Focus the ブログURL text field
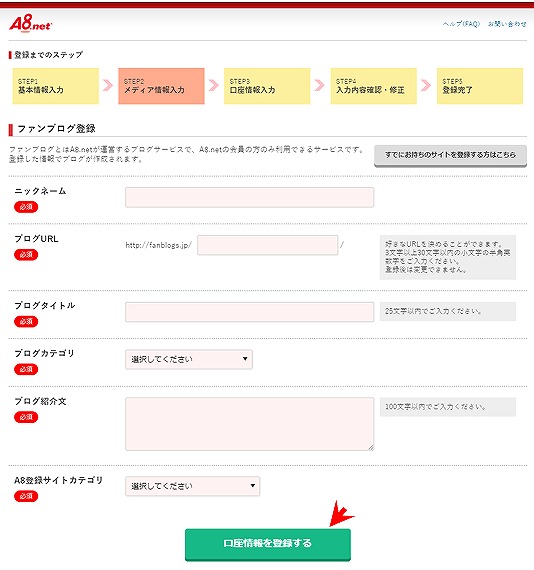 (x=268, y=245)
